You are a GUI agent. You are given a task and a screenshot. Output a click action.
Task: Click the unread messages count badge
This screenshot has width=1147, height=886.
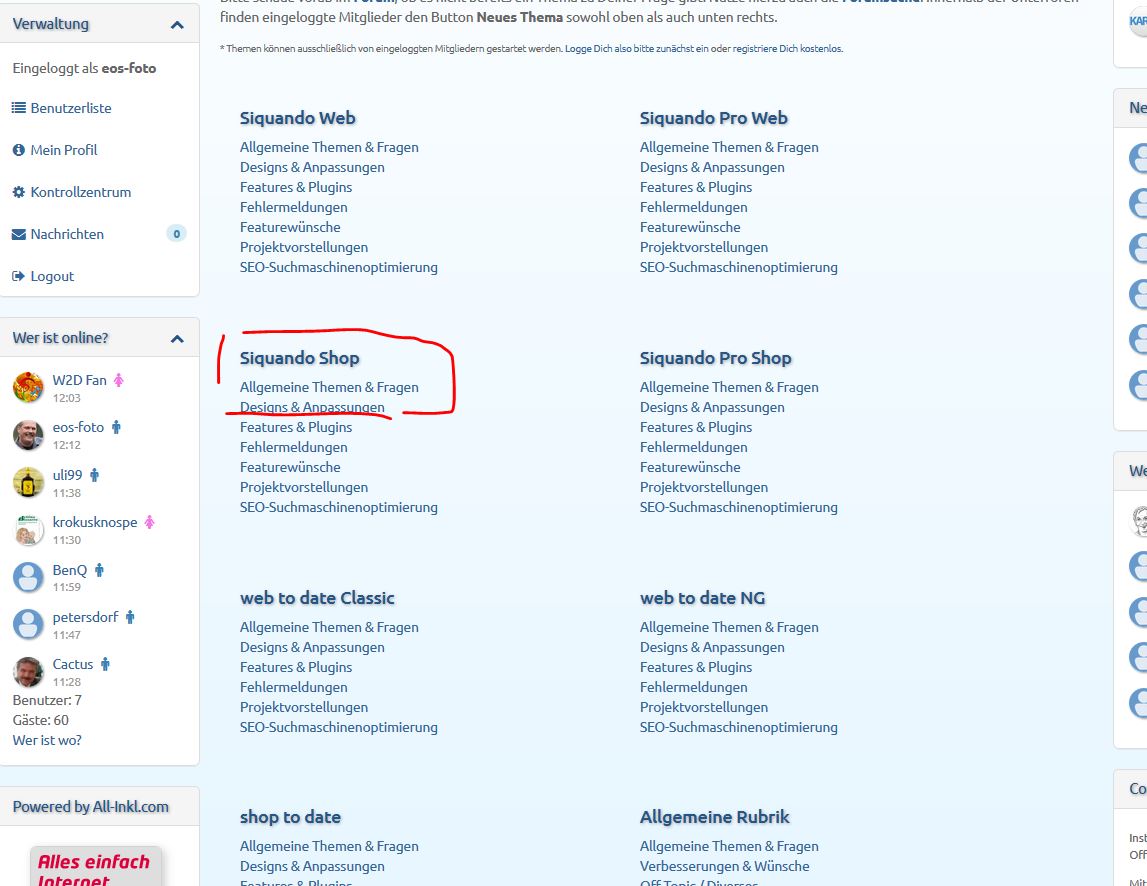click(x=176, y=234)
